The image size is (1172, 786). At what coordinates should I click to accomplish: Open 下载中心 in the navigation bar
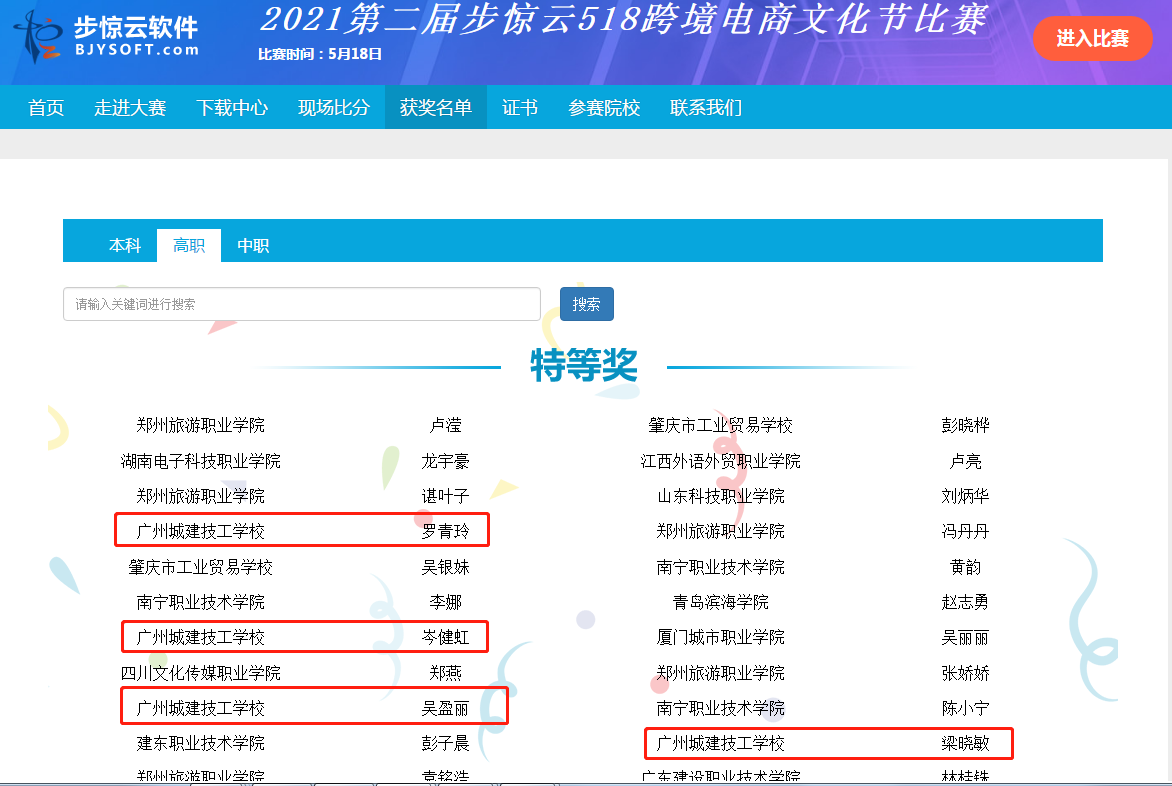[232, 108]
